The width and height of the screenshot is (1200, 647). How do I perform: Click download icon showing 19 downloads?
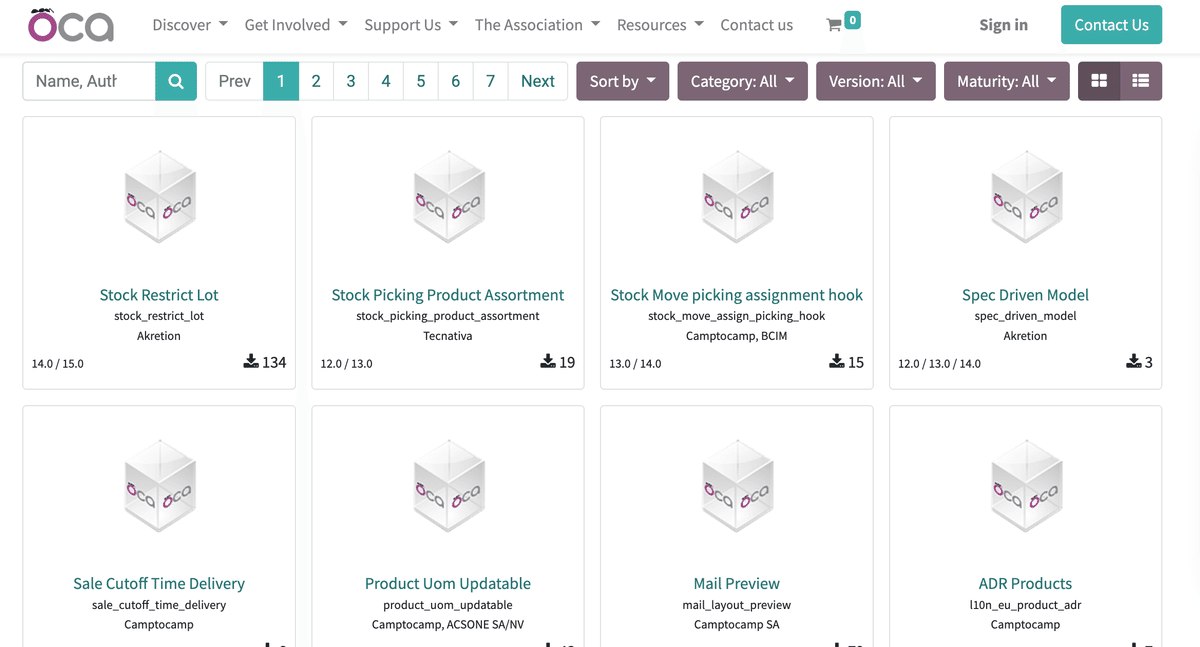tap(548, 361)
